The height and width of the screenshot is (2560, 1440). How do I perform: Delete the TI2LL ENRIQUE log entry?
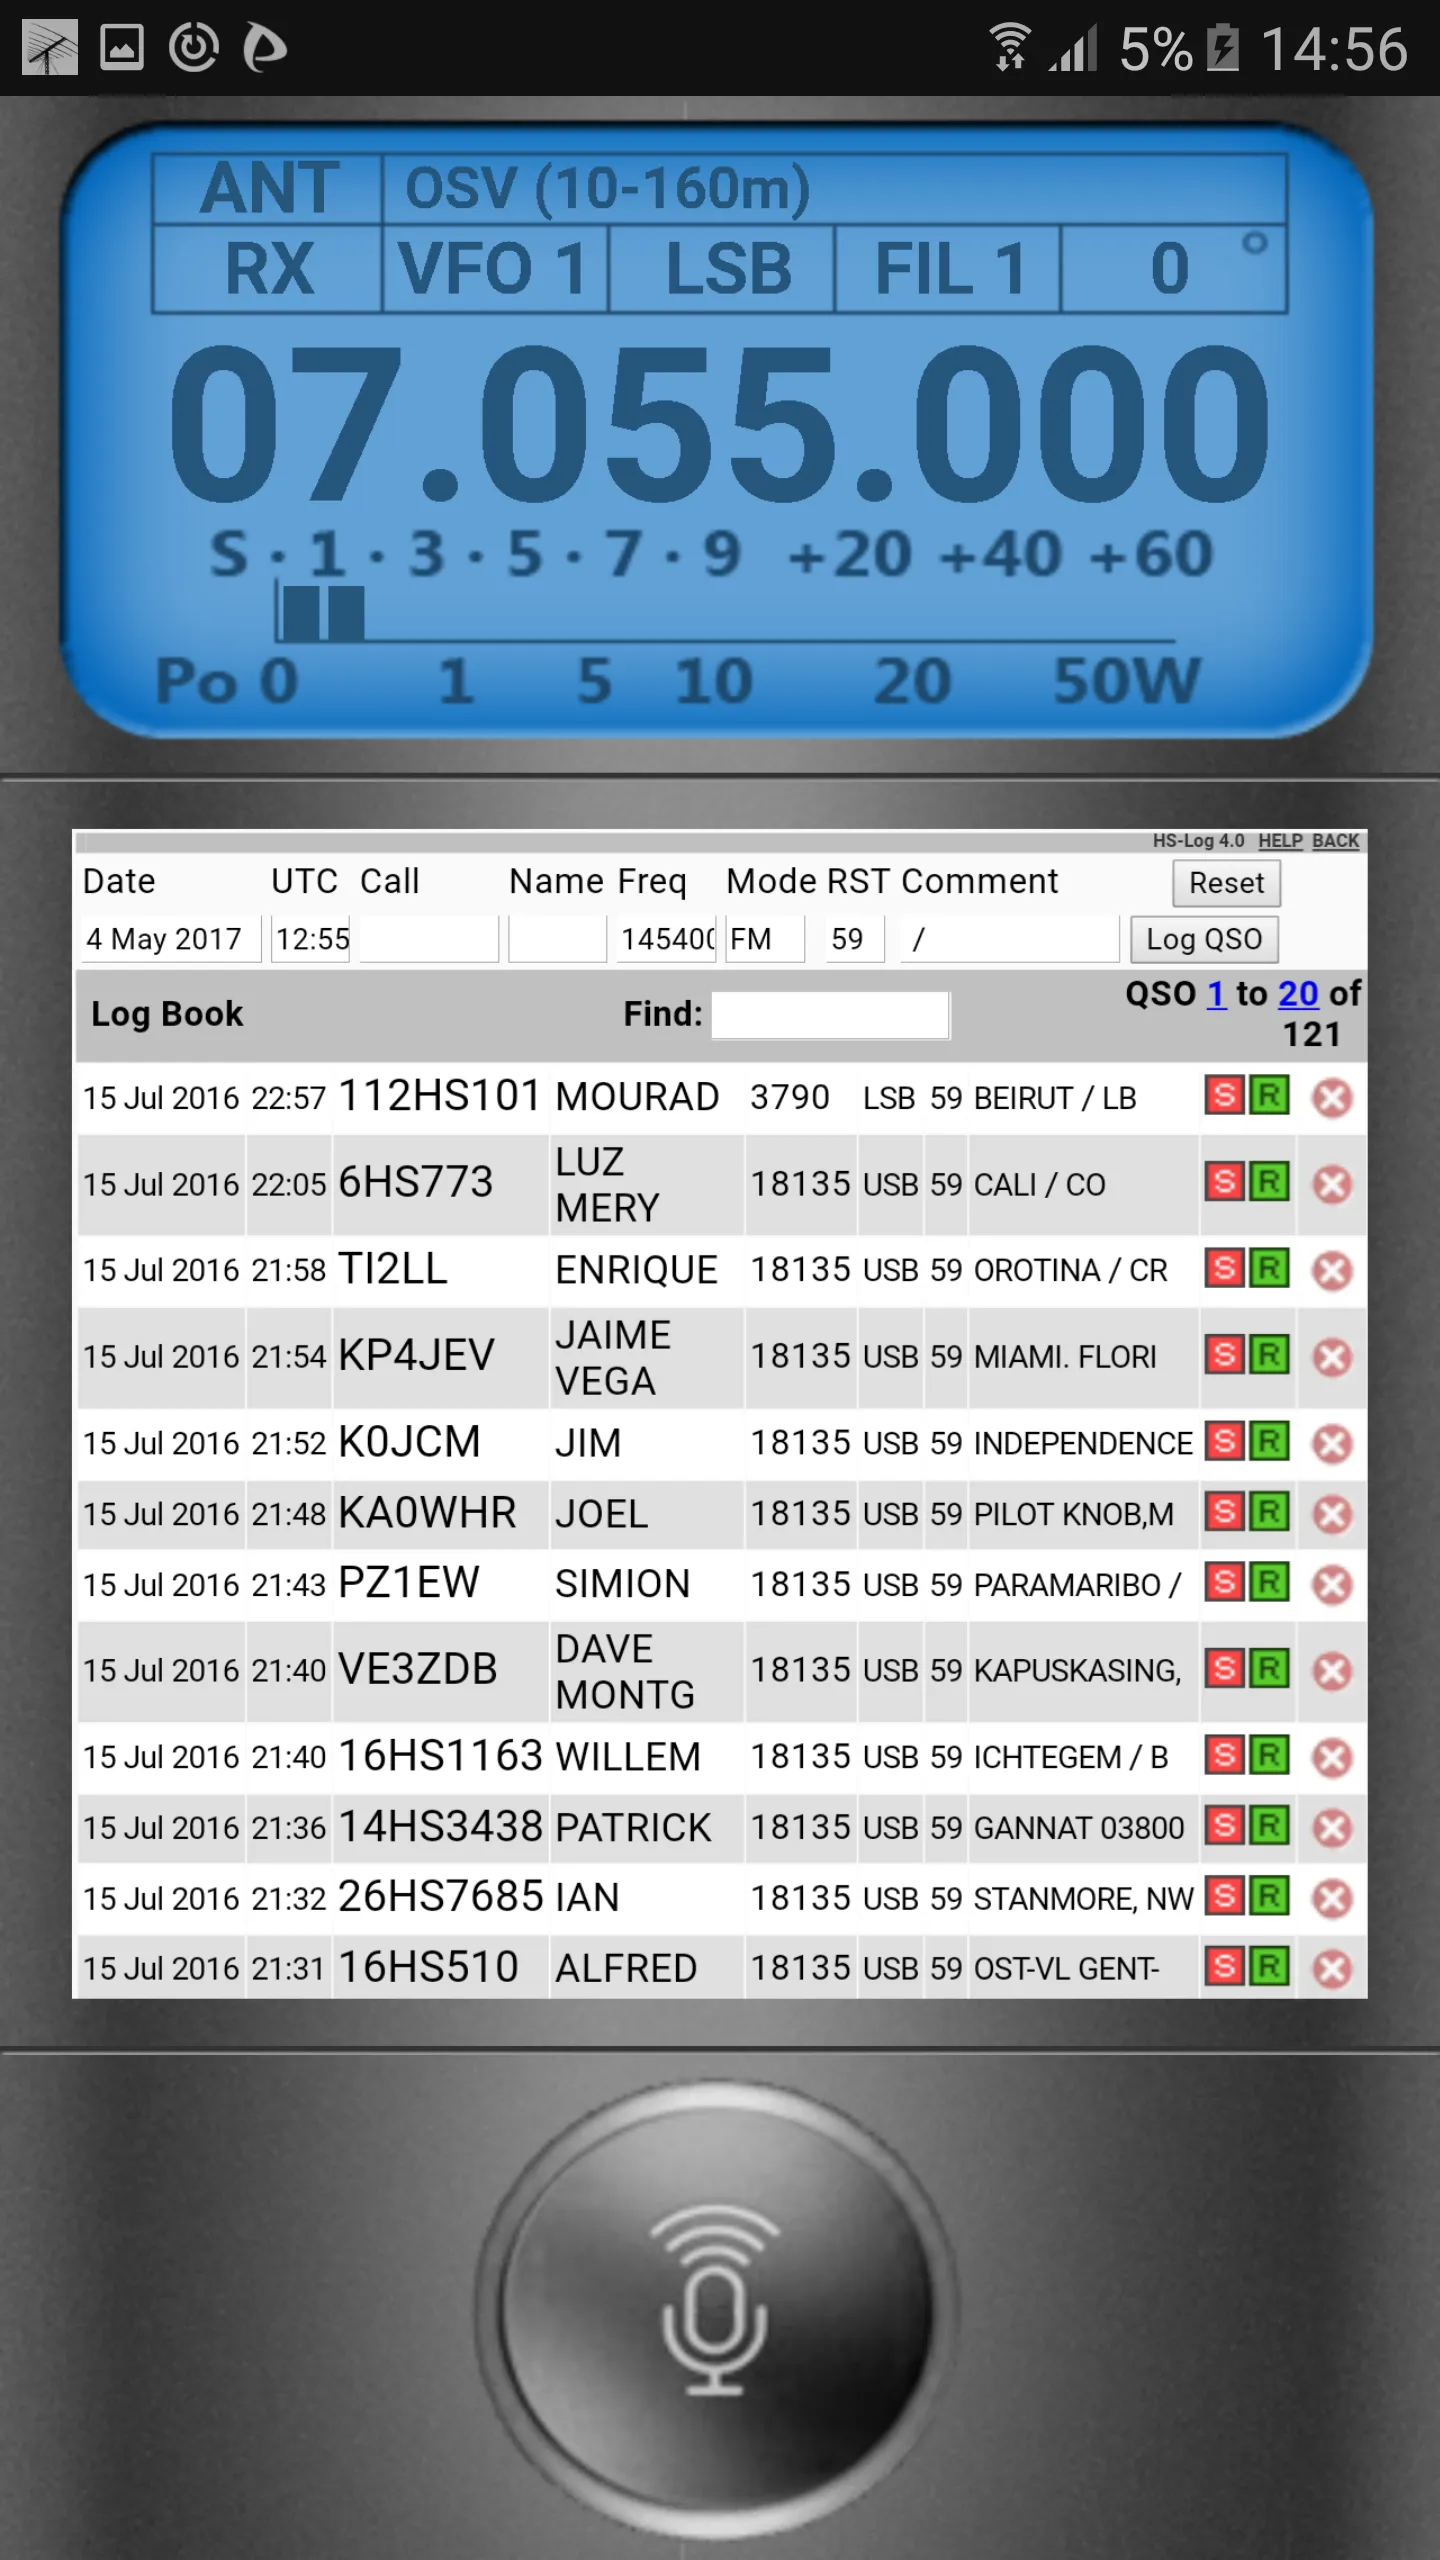tap(1332, 1271)
